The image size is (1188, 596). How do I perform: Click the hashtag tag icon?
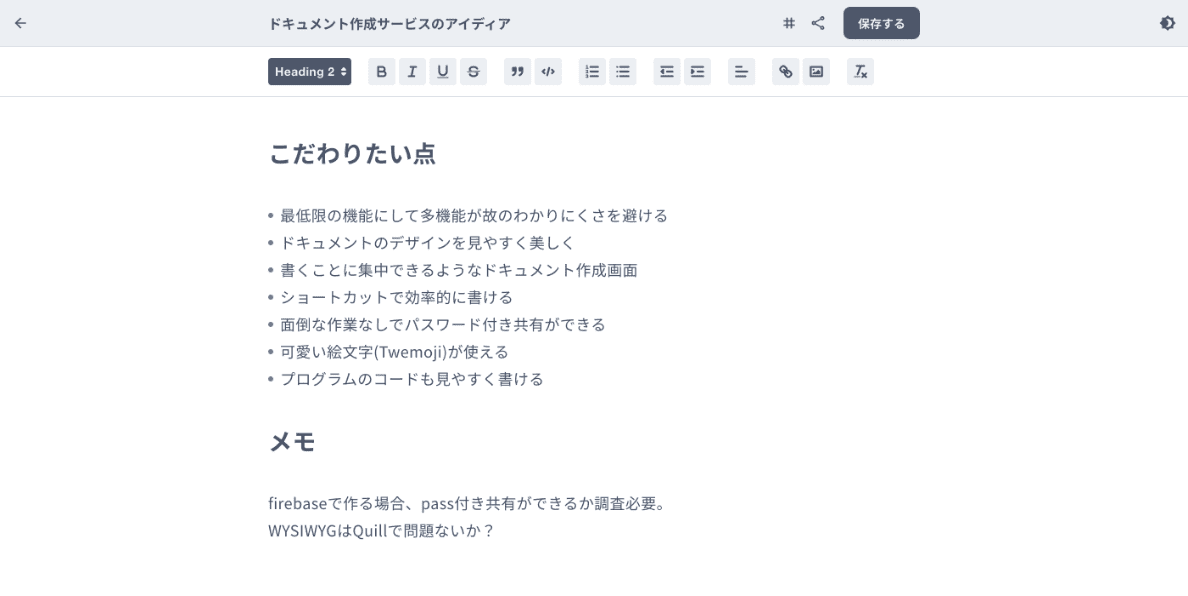[x=789, y=23]
